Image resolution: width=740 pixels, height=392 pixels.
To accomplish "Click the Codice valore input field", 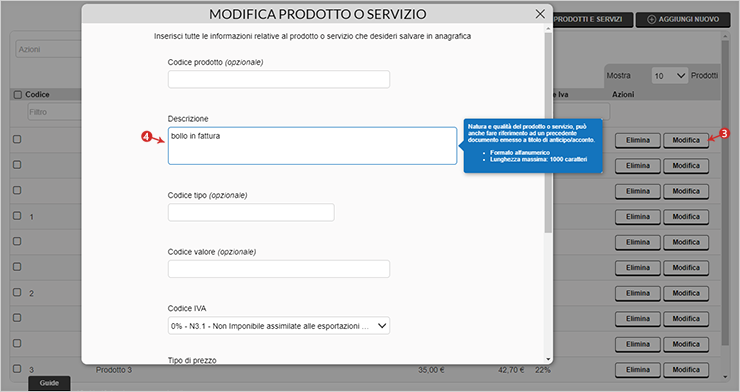I will (x=279, y=269).
